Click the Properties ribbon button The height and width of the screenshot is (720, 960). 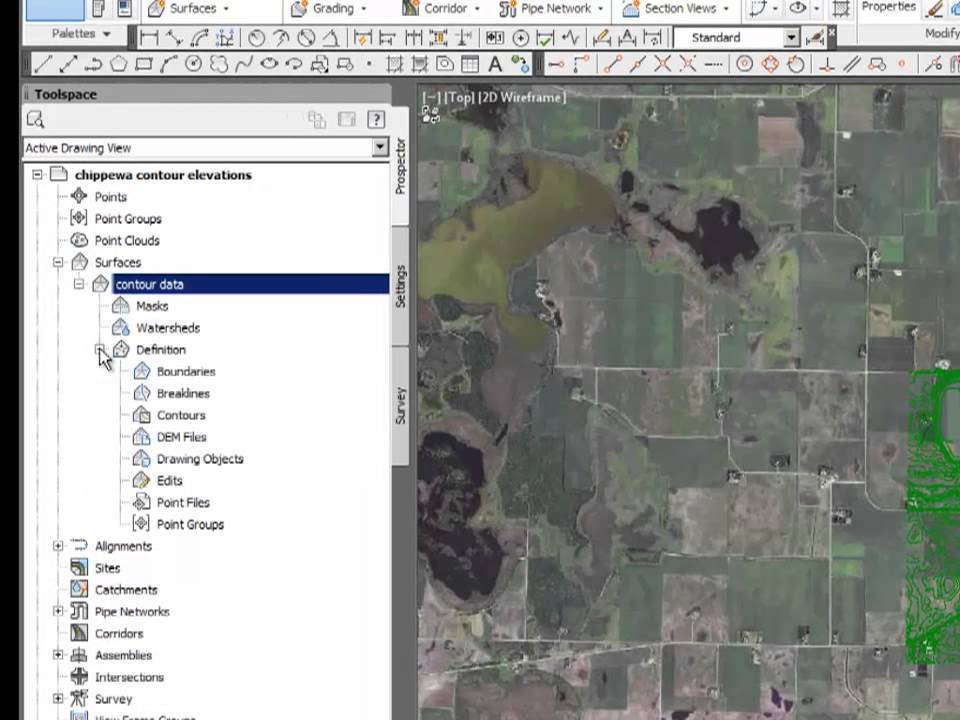pos(888,7)
